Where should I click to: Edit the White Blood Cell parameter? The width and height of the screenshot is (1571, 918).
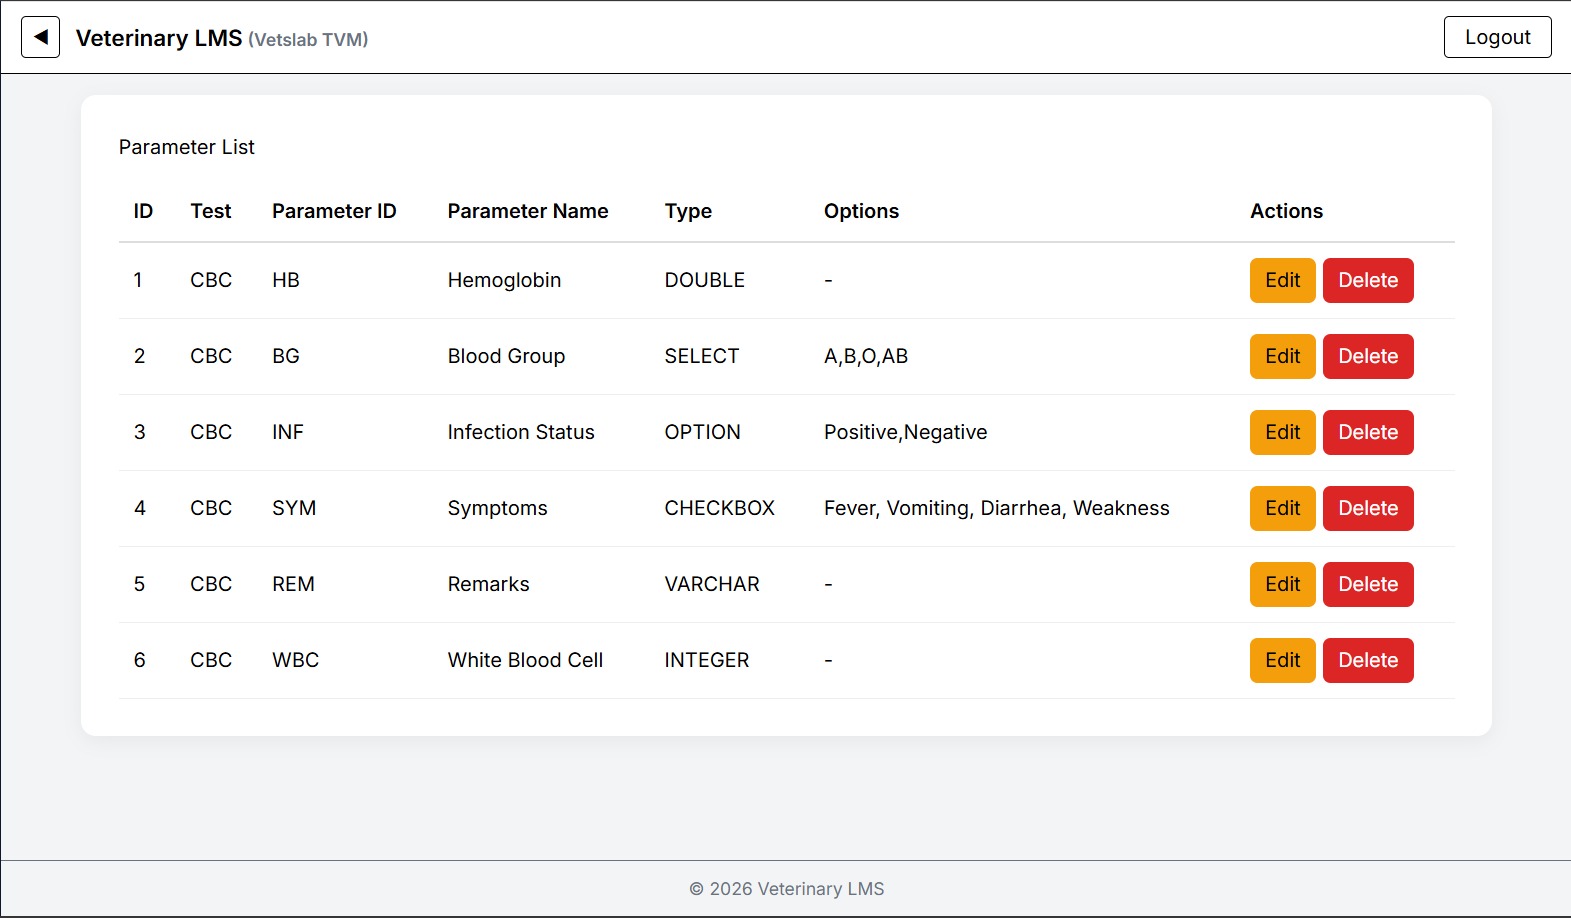[1282, 660]
